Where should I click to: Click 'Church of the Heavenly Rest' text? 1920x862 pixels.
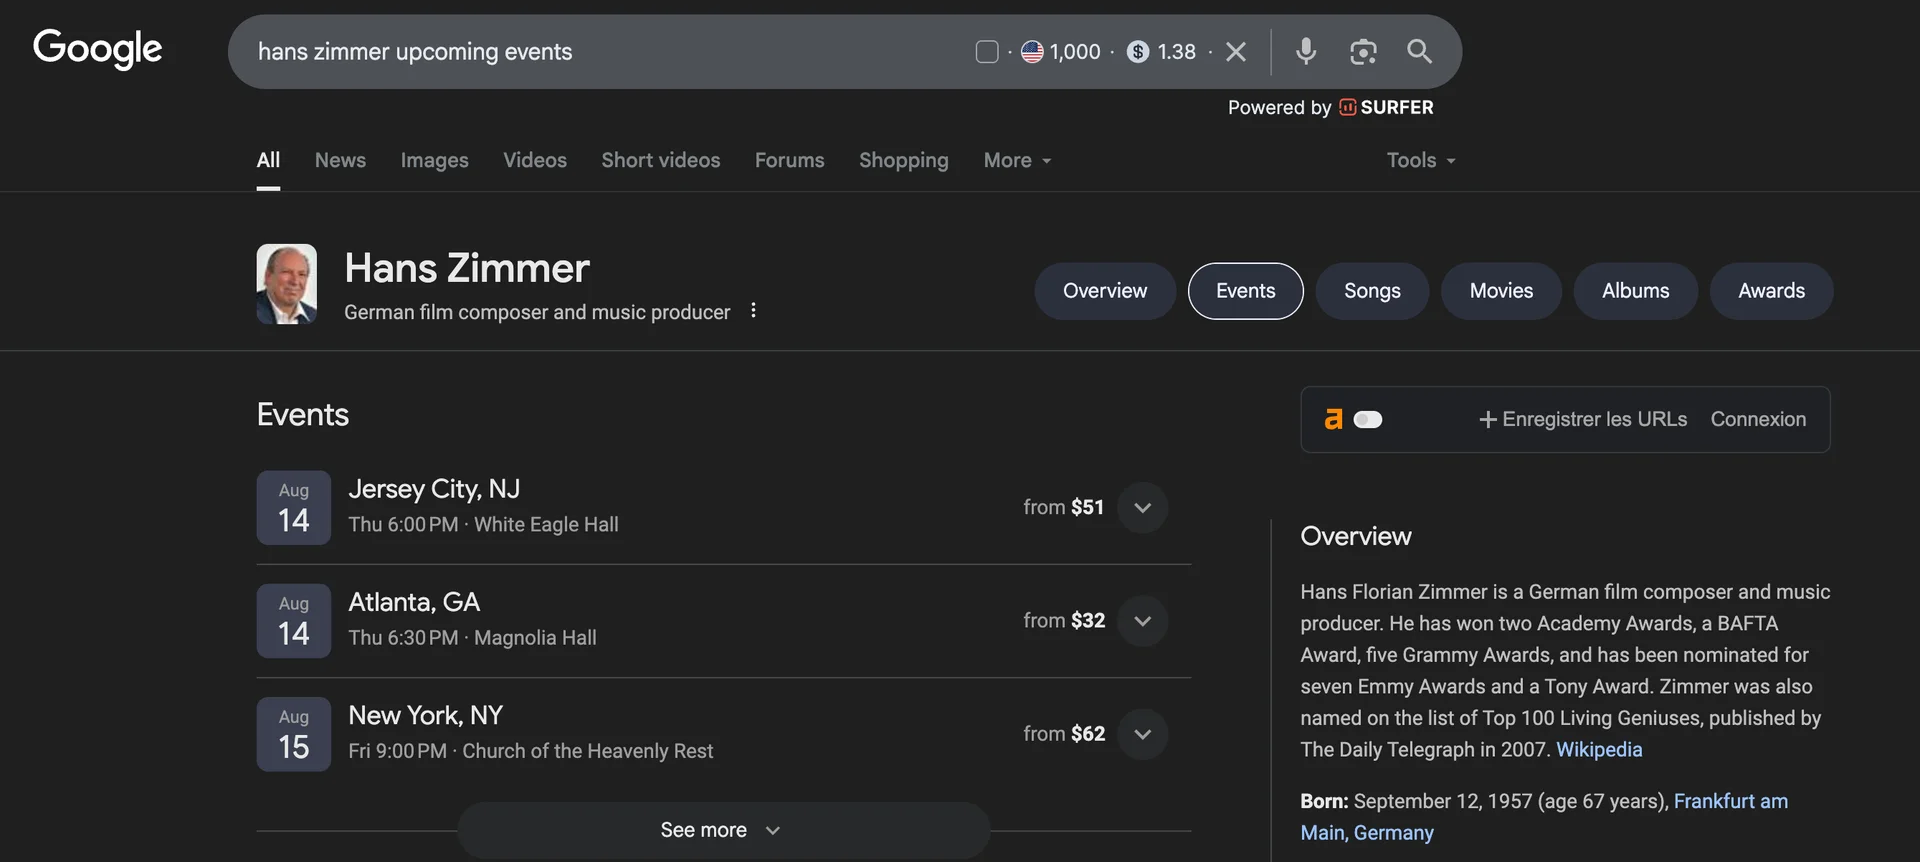588,750
